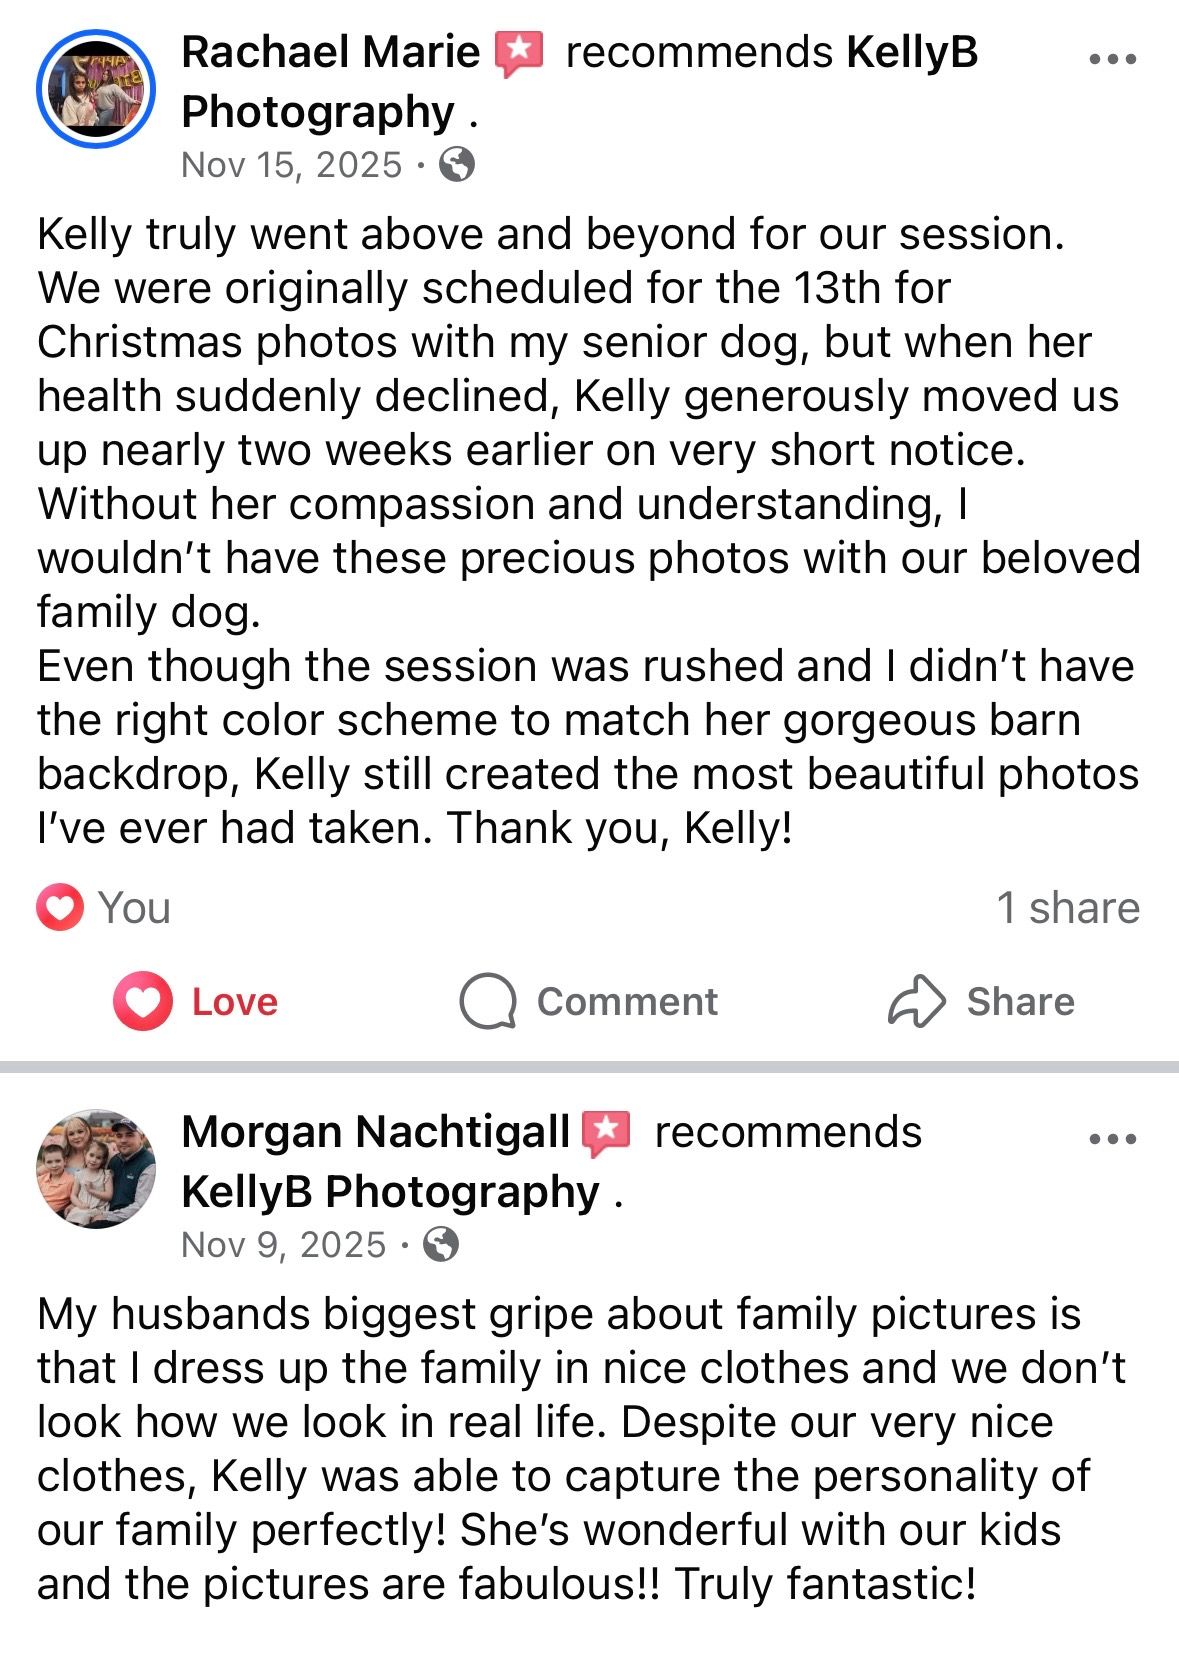This screenshot has width=1179, height=1665.
Task: Open Morgan Nachtigall's profile picture
Action: pyautogui.click(x=96, y=1168)
